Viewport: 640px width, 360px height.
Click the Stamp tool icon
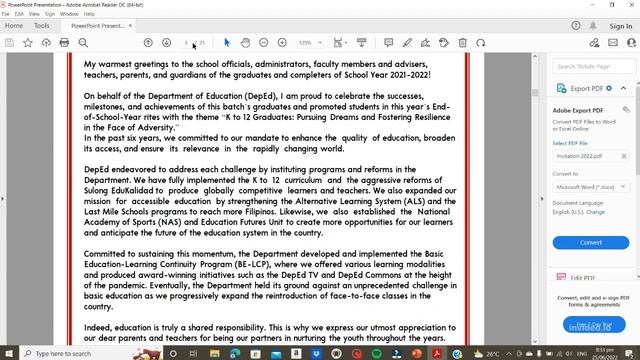[444, 42]
